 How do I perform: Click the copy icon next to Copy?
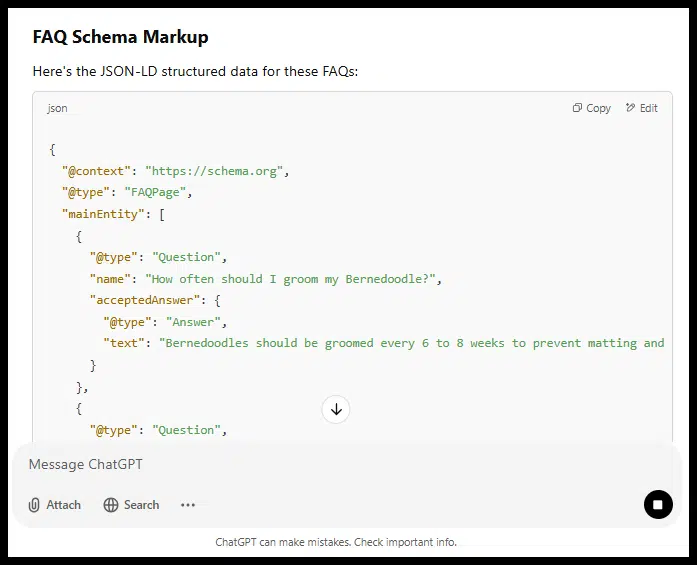(577, 108)
